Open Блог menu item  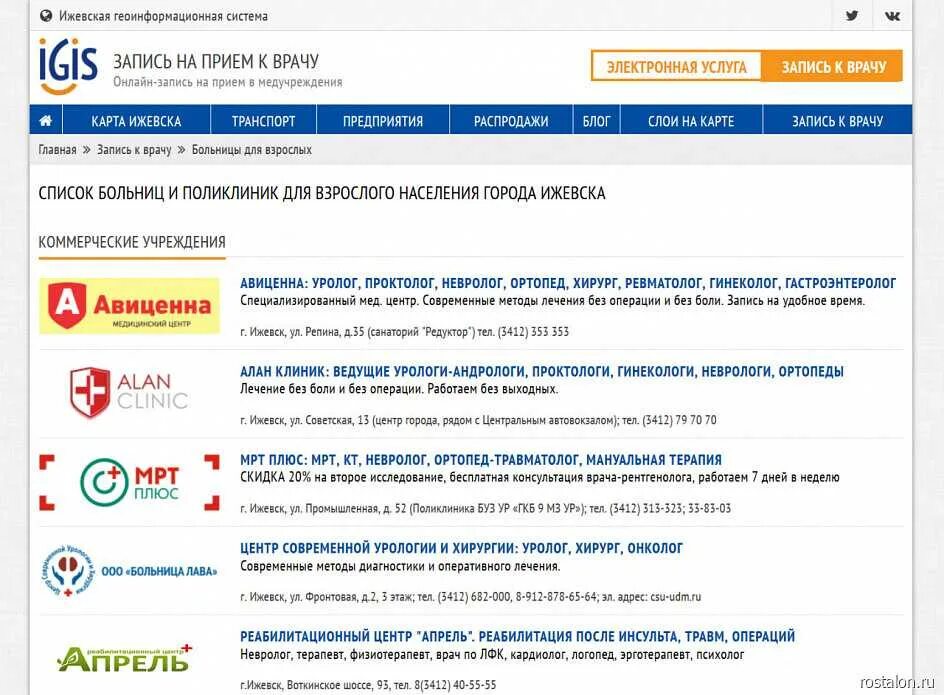(597, 120)
